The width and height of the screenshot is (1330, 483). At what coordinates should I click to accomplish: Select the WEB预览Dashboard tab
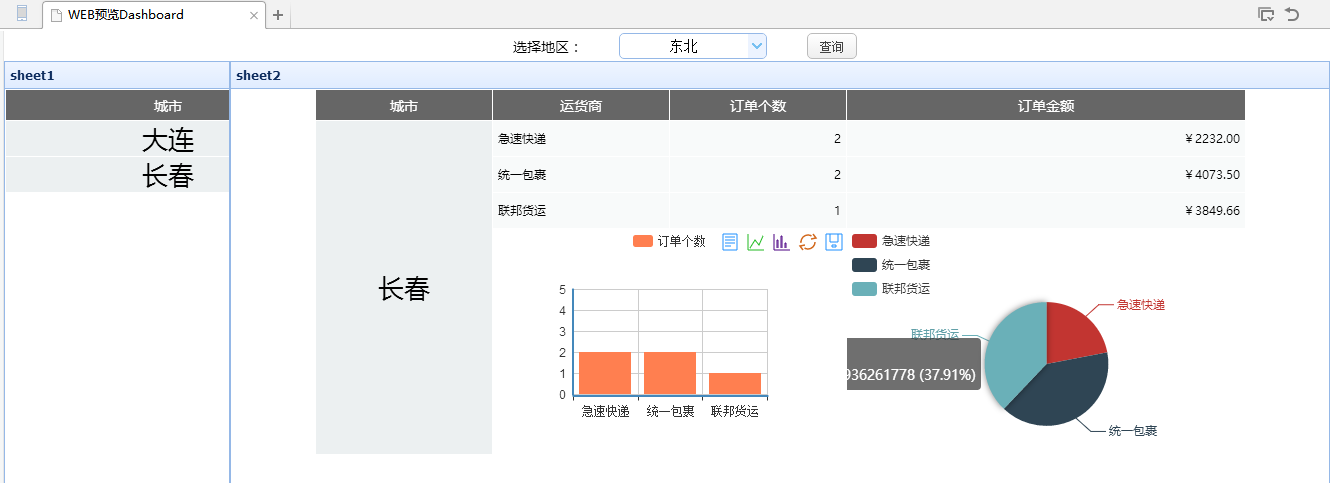(155, 15)
